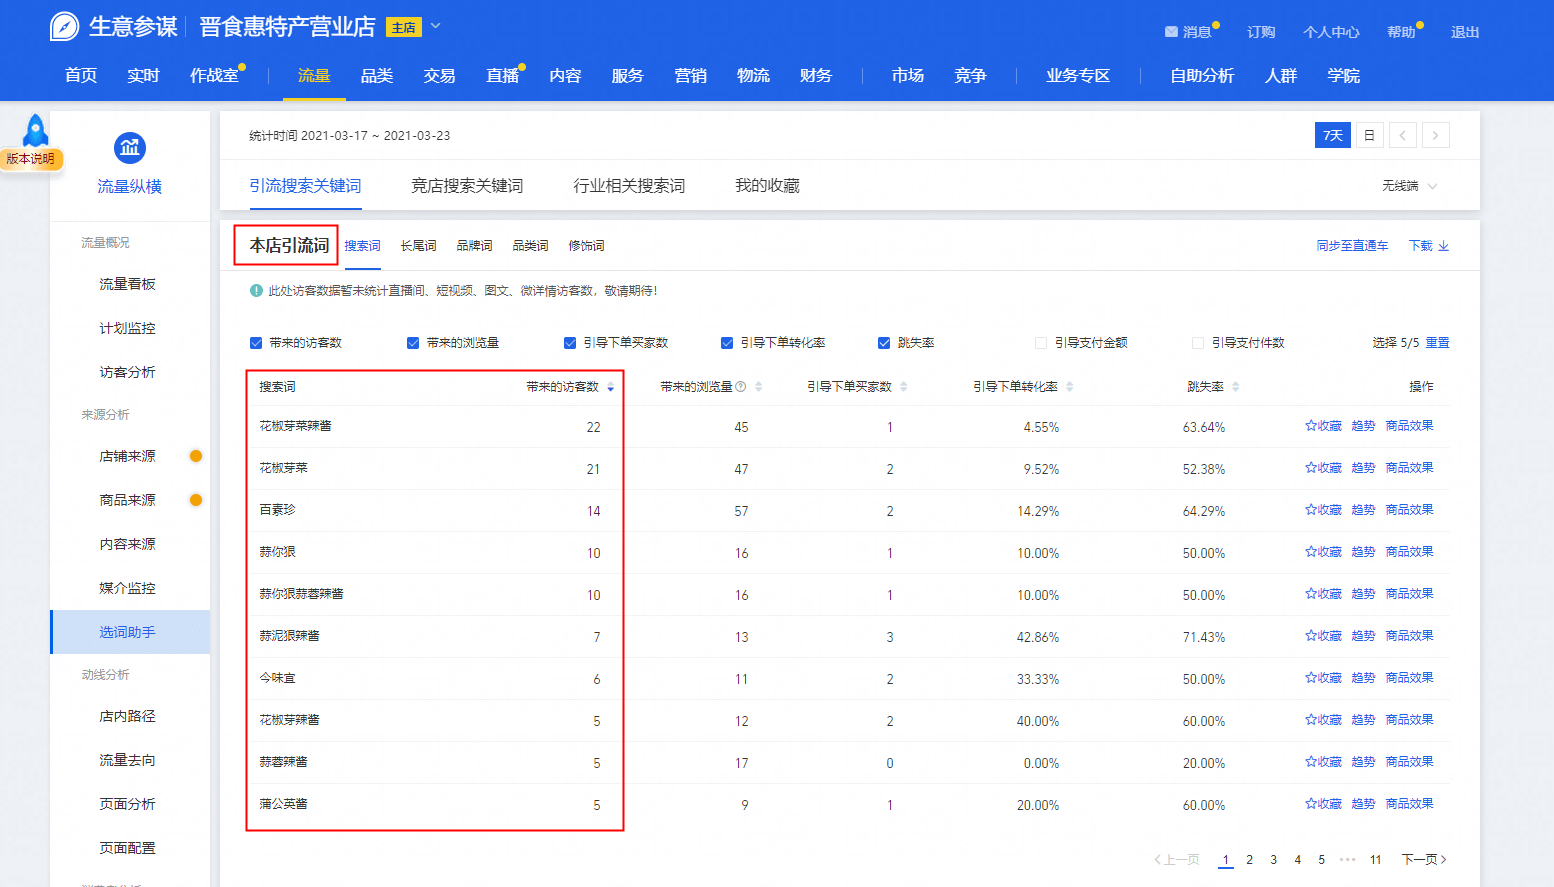Image resolution: width=1554 pixels, height=887 pixels.
Task: Click 商品效果 for 蒜你狠 row
Action: pyautogui.click(x=1410, y=552)
